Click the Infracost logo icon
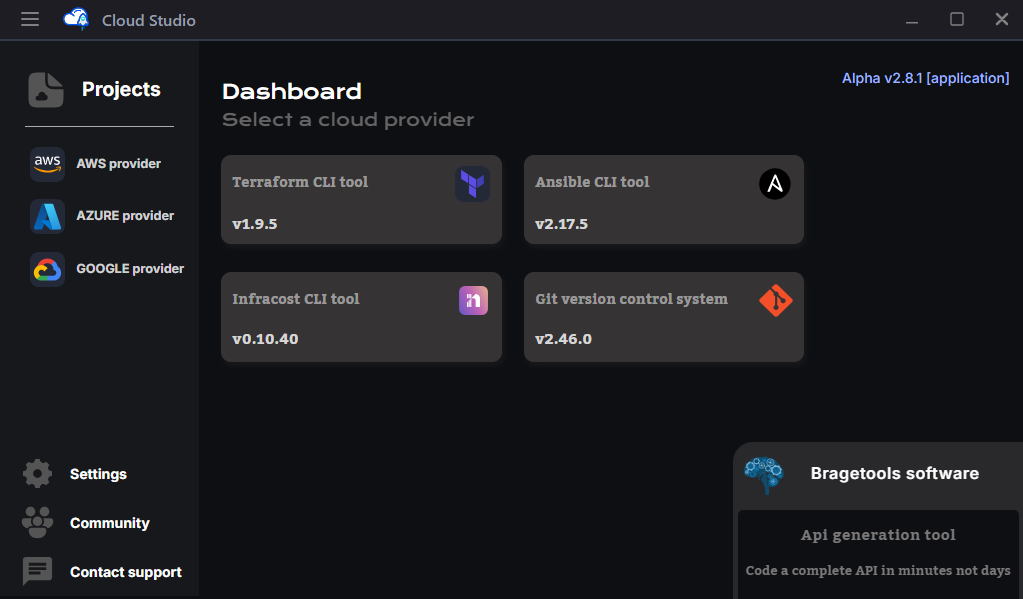1023x599 pixels. coord(473,300)
